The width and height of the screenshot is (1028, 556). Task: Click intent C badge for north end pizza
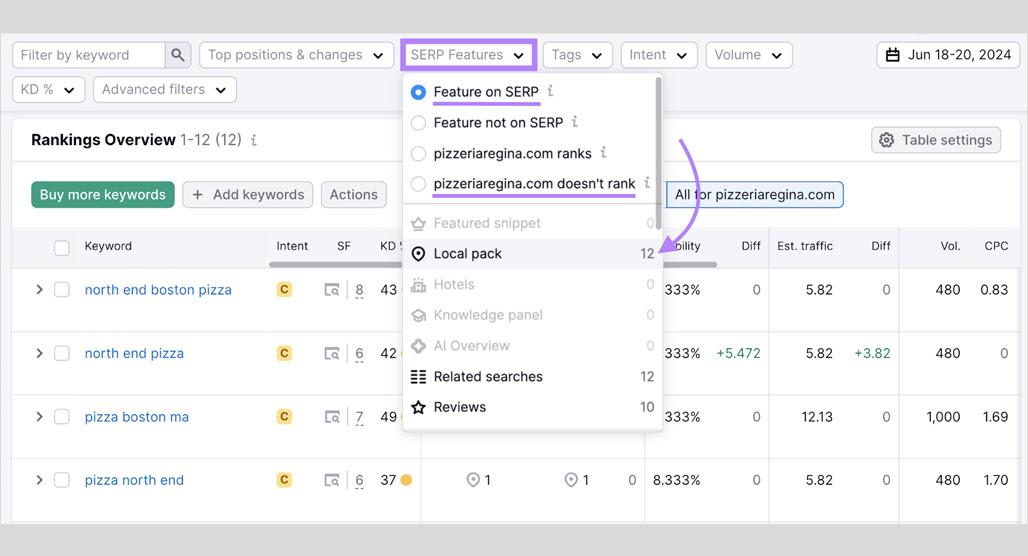(284, 353)
